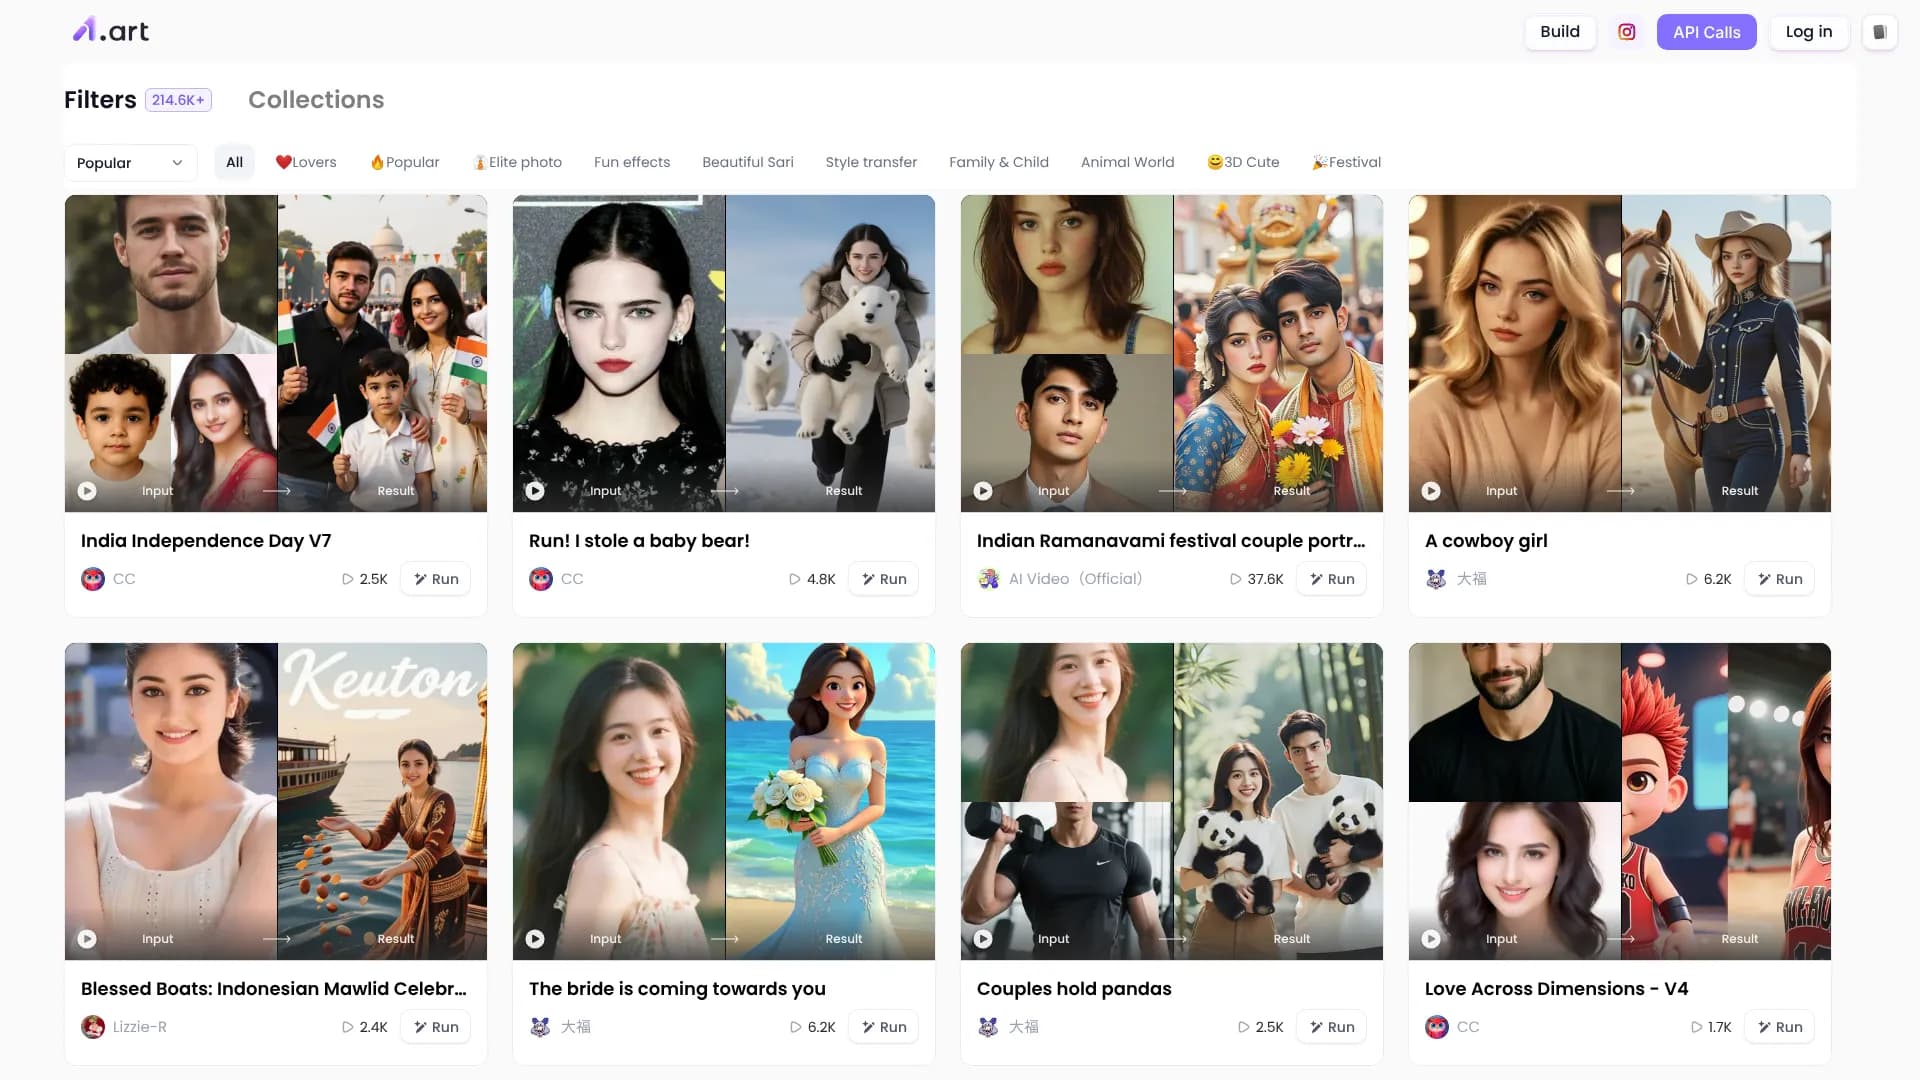This screenshot has height=1080, width=1920.
Task: Play the Couples hold pandas preview
Action: 983,939
